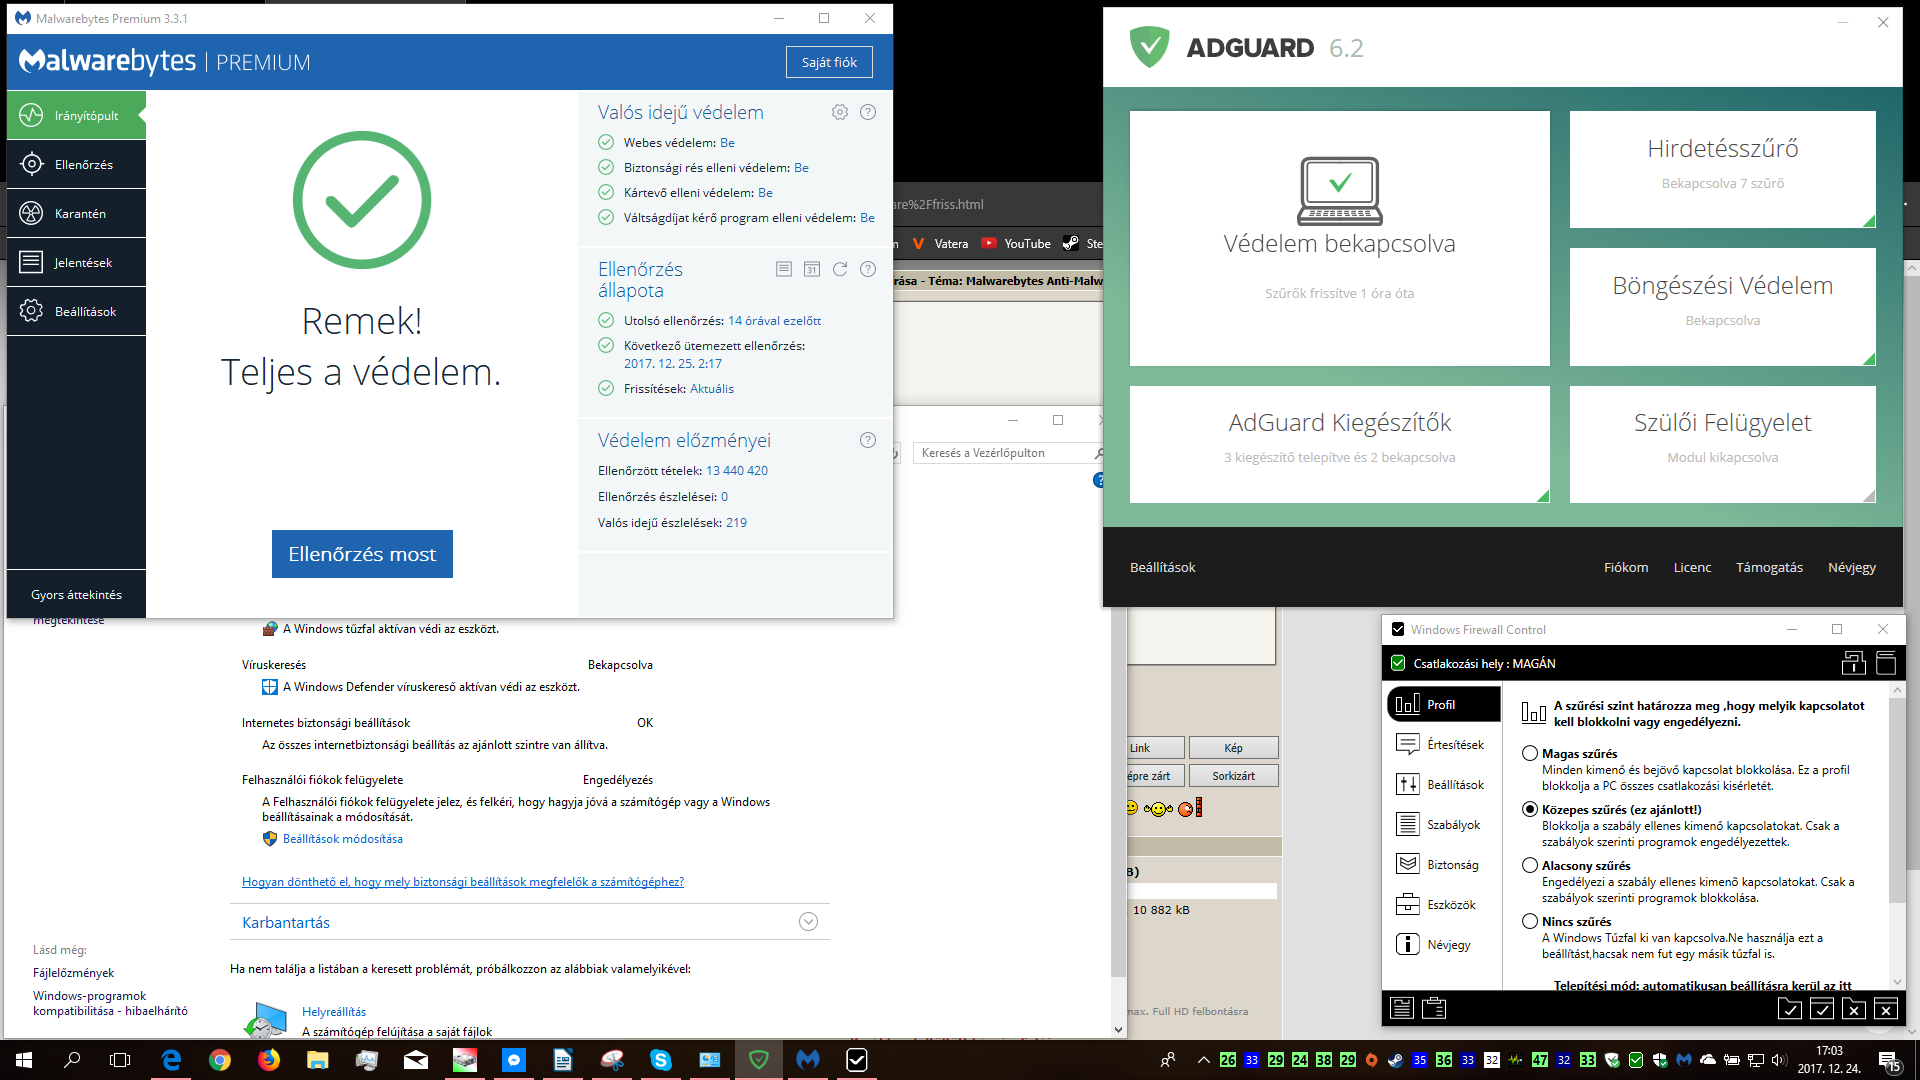Viewport: 1920px width, 1080px height.
Task: Expand AdGuard Kiegészítők tile corner arrow
Action: [1542, 495]
